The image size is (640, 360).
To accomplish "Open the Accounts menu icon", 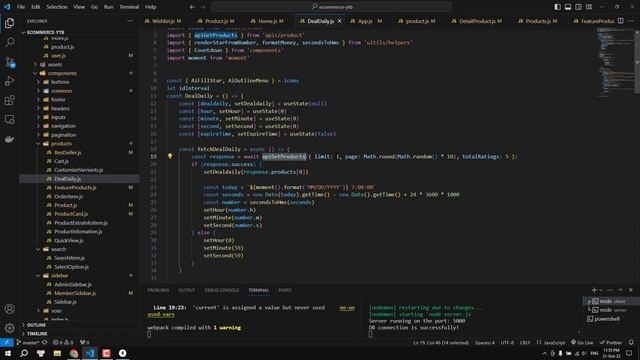I will coord(9,309).
